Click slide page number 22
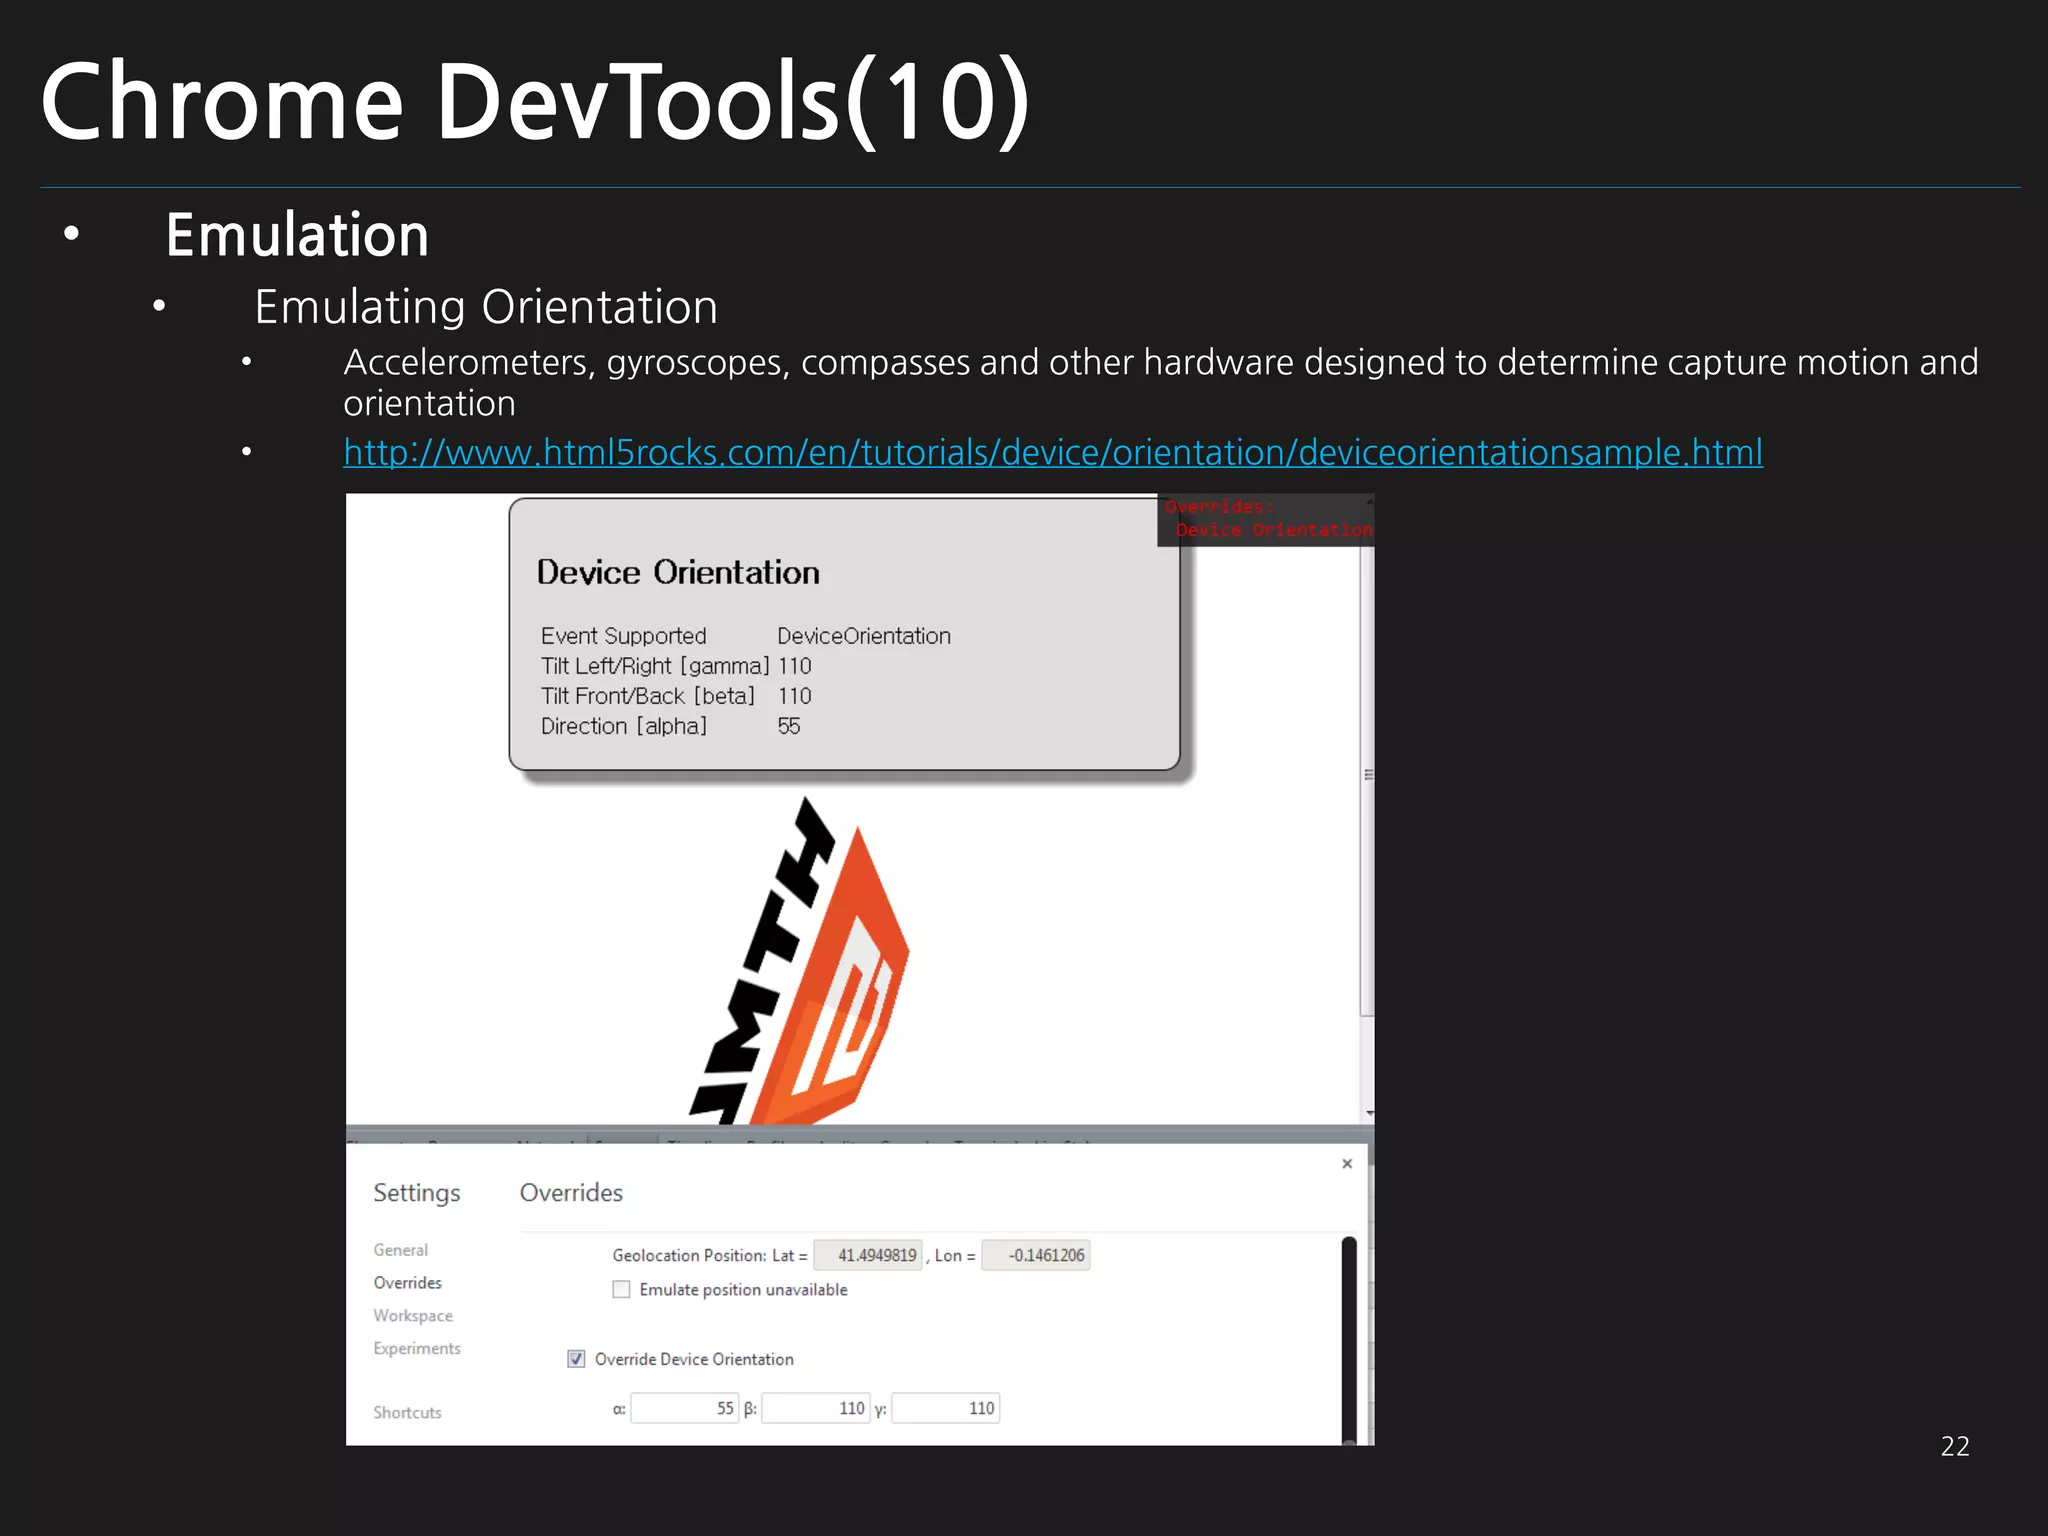 coord(1955,1446)
